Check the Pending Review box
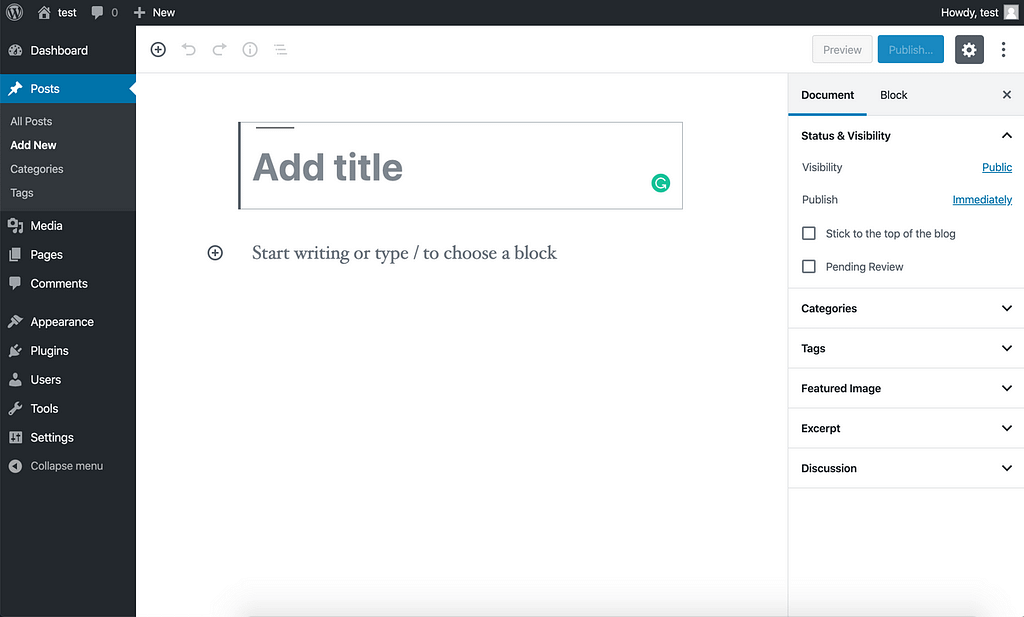The width and height of the screenshot is (1024, 617). (809, 266)
